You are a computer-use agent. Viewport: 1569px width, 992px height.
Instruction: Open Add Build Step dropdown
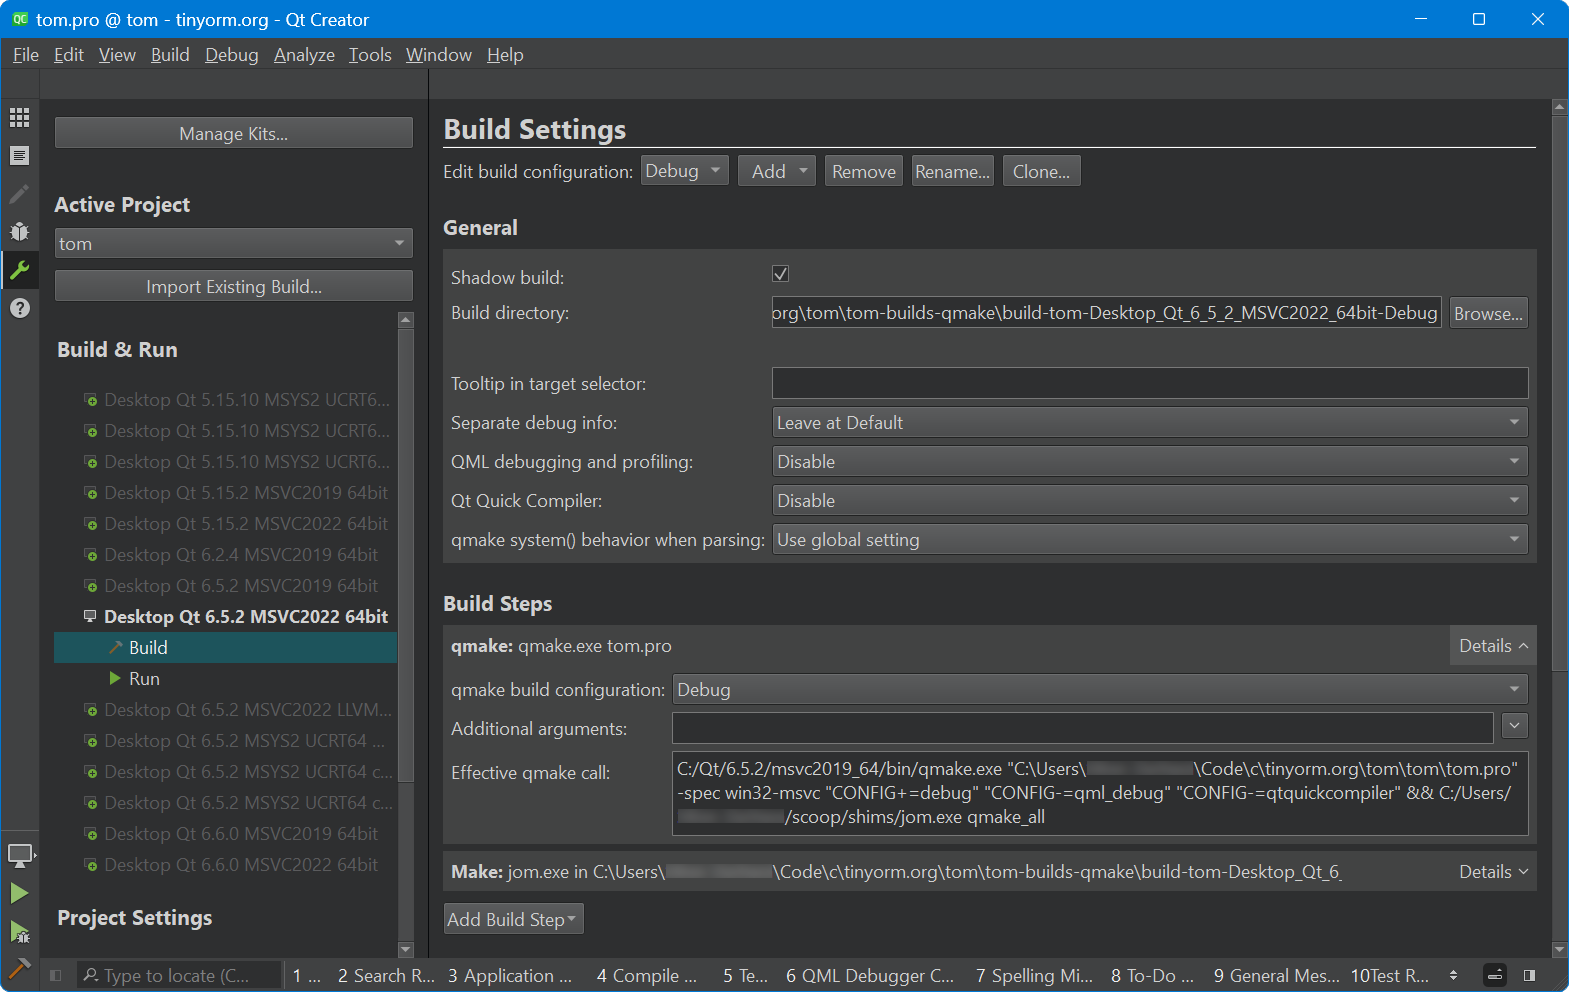[513, 919]
